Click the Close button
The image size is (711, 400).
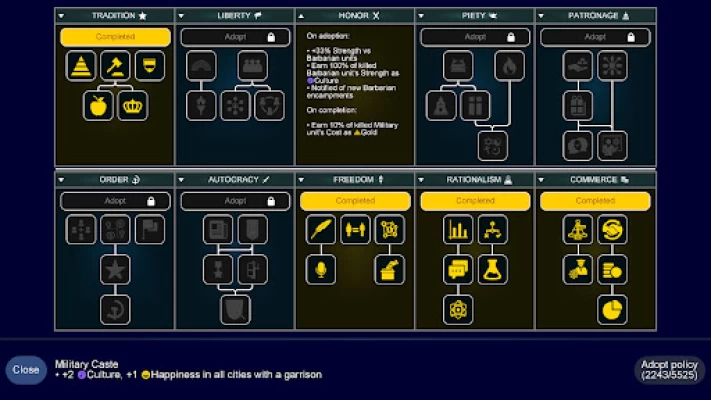tap(26, 370)
